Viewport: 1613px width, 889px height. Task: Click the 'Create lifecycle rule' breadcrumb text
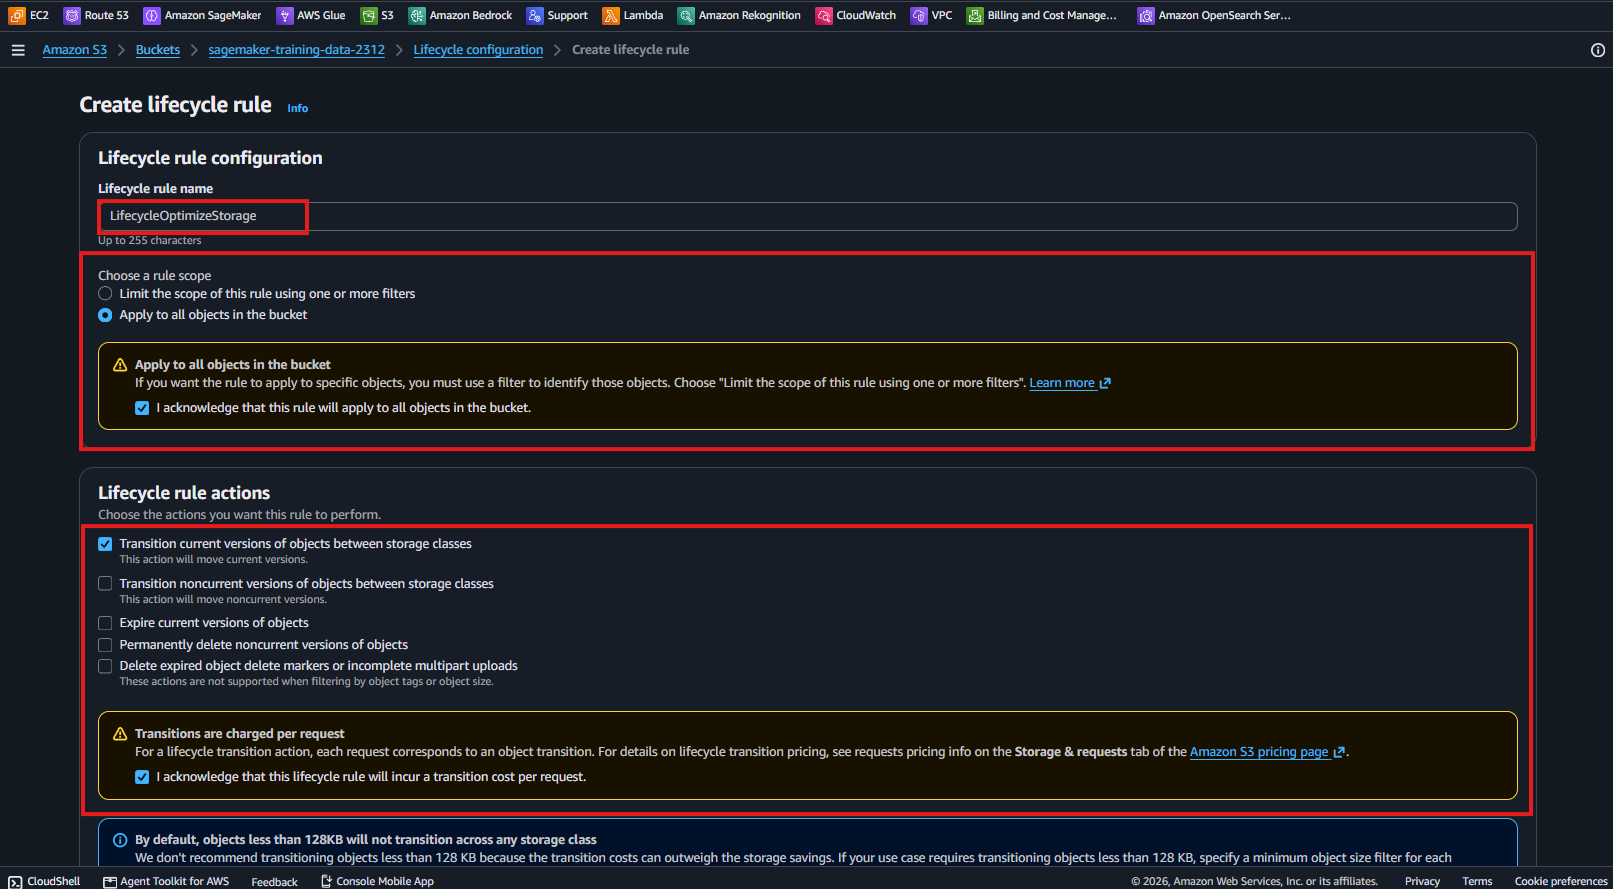[x=631, y=50]
